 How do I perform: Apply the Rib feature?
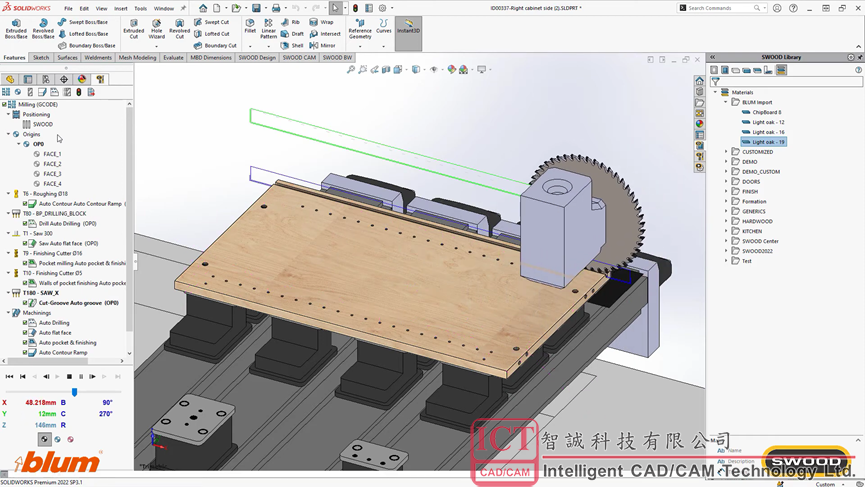pos(290,22)
